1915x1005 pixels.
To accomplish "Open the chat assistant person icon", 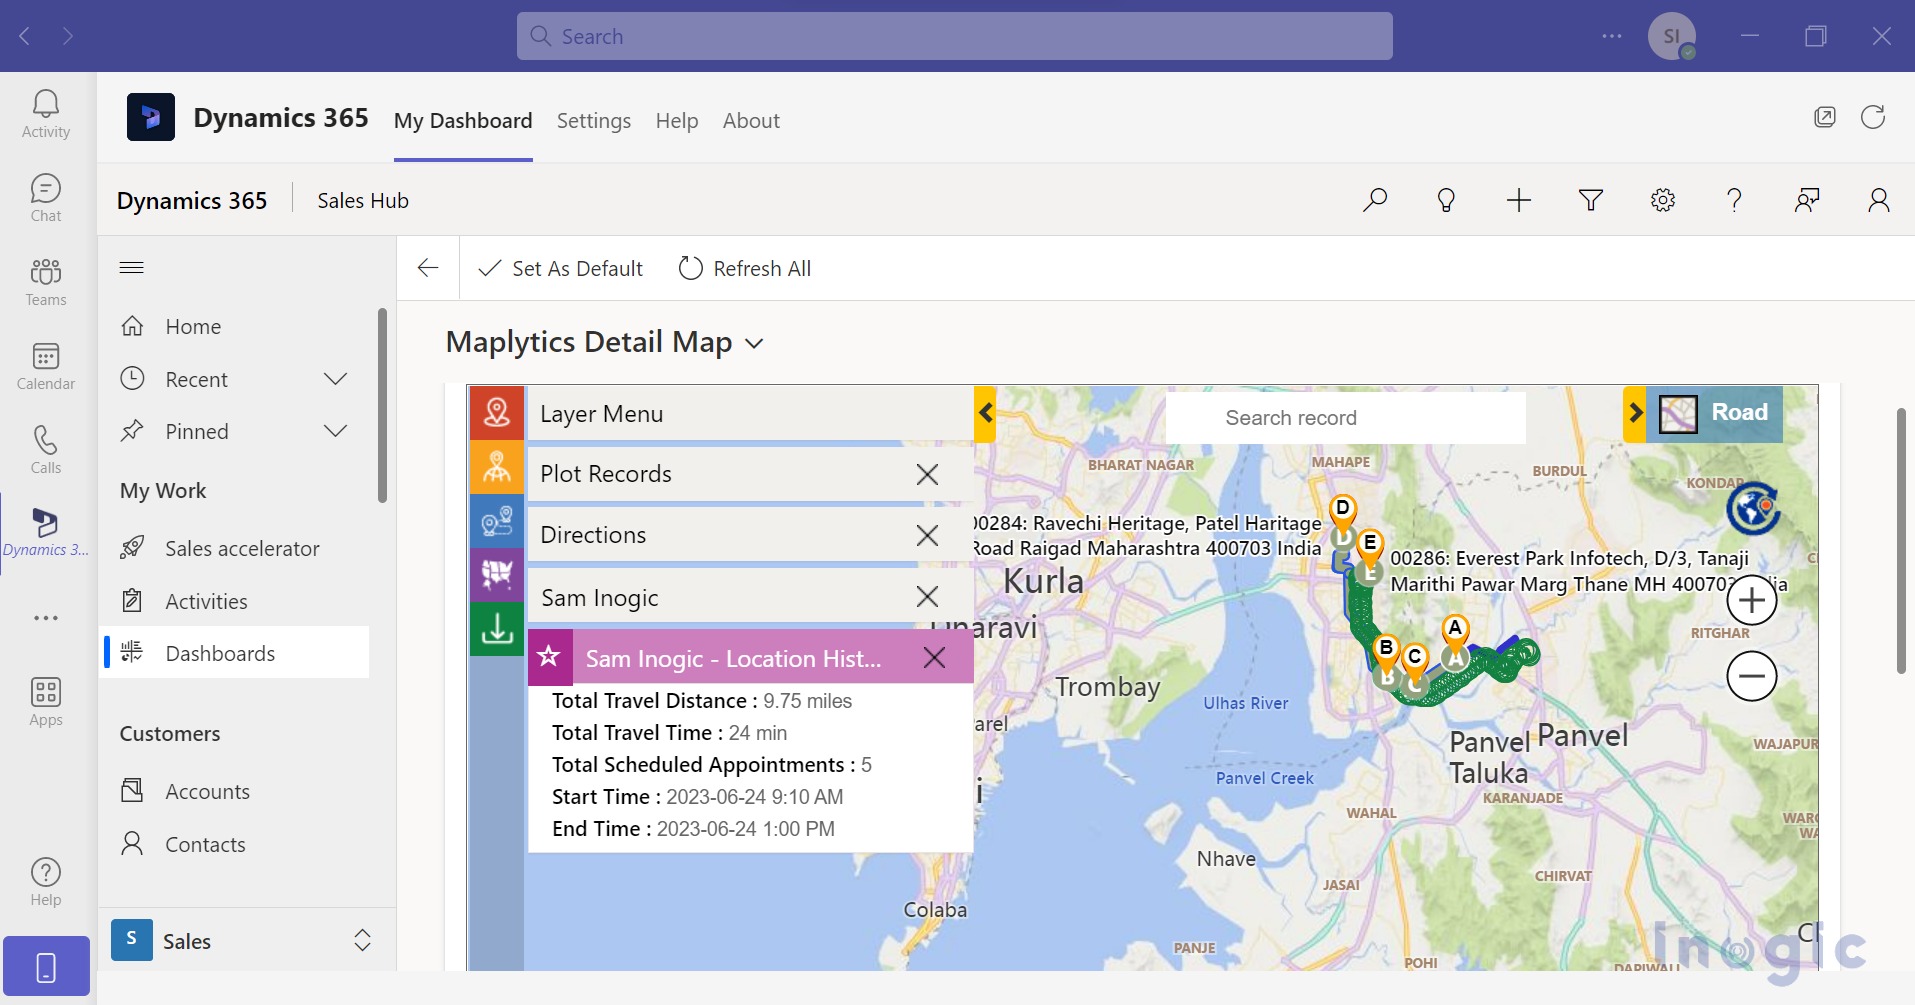I will coord(1807,200).
